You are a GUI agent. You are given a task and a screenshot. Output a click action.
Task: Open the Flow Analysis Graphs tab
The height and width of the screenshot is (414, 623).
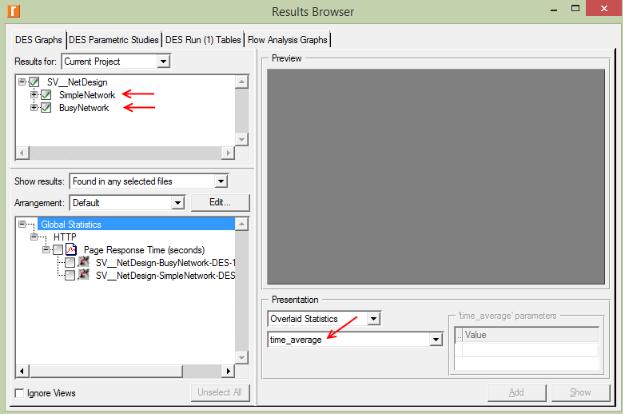point(288,40)
